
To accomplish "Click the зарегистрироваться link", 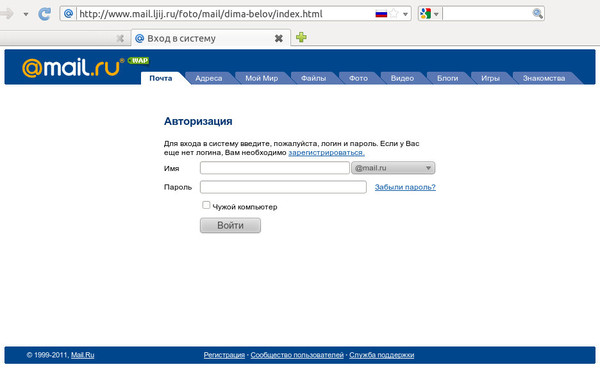I will point(326,153).
